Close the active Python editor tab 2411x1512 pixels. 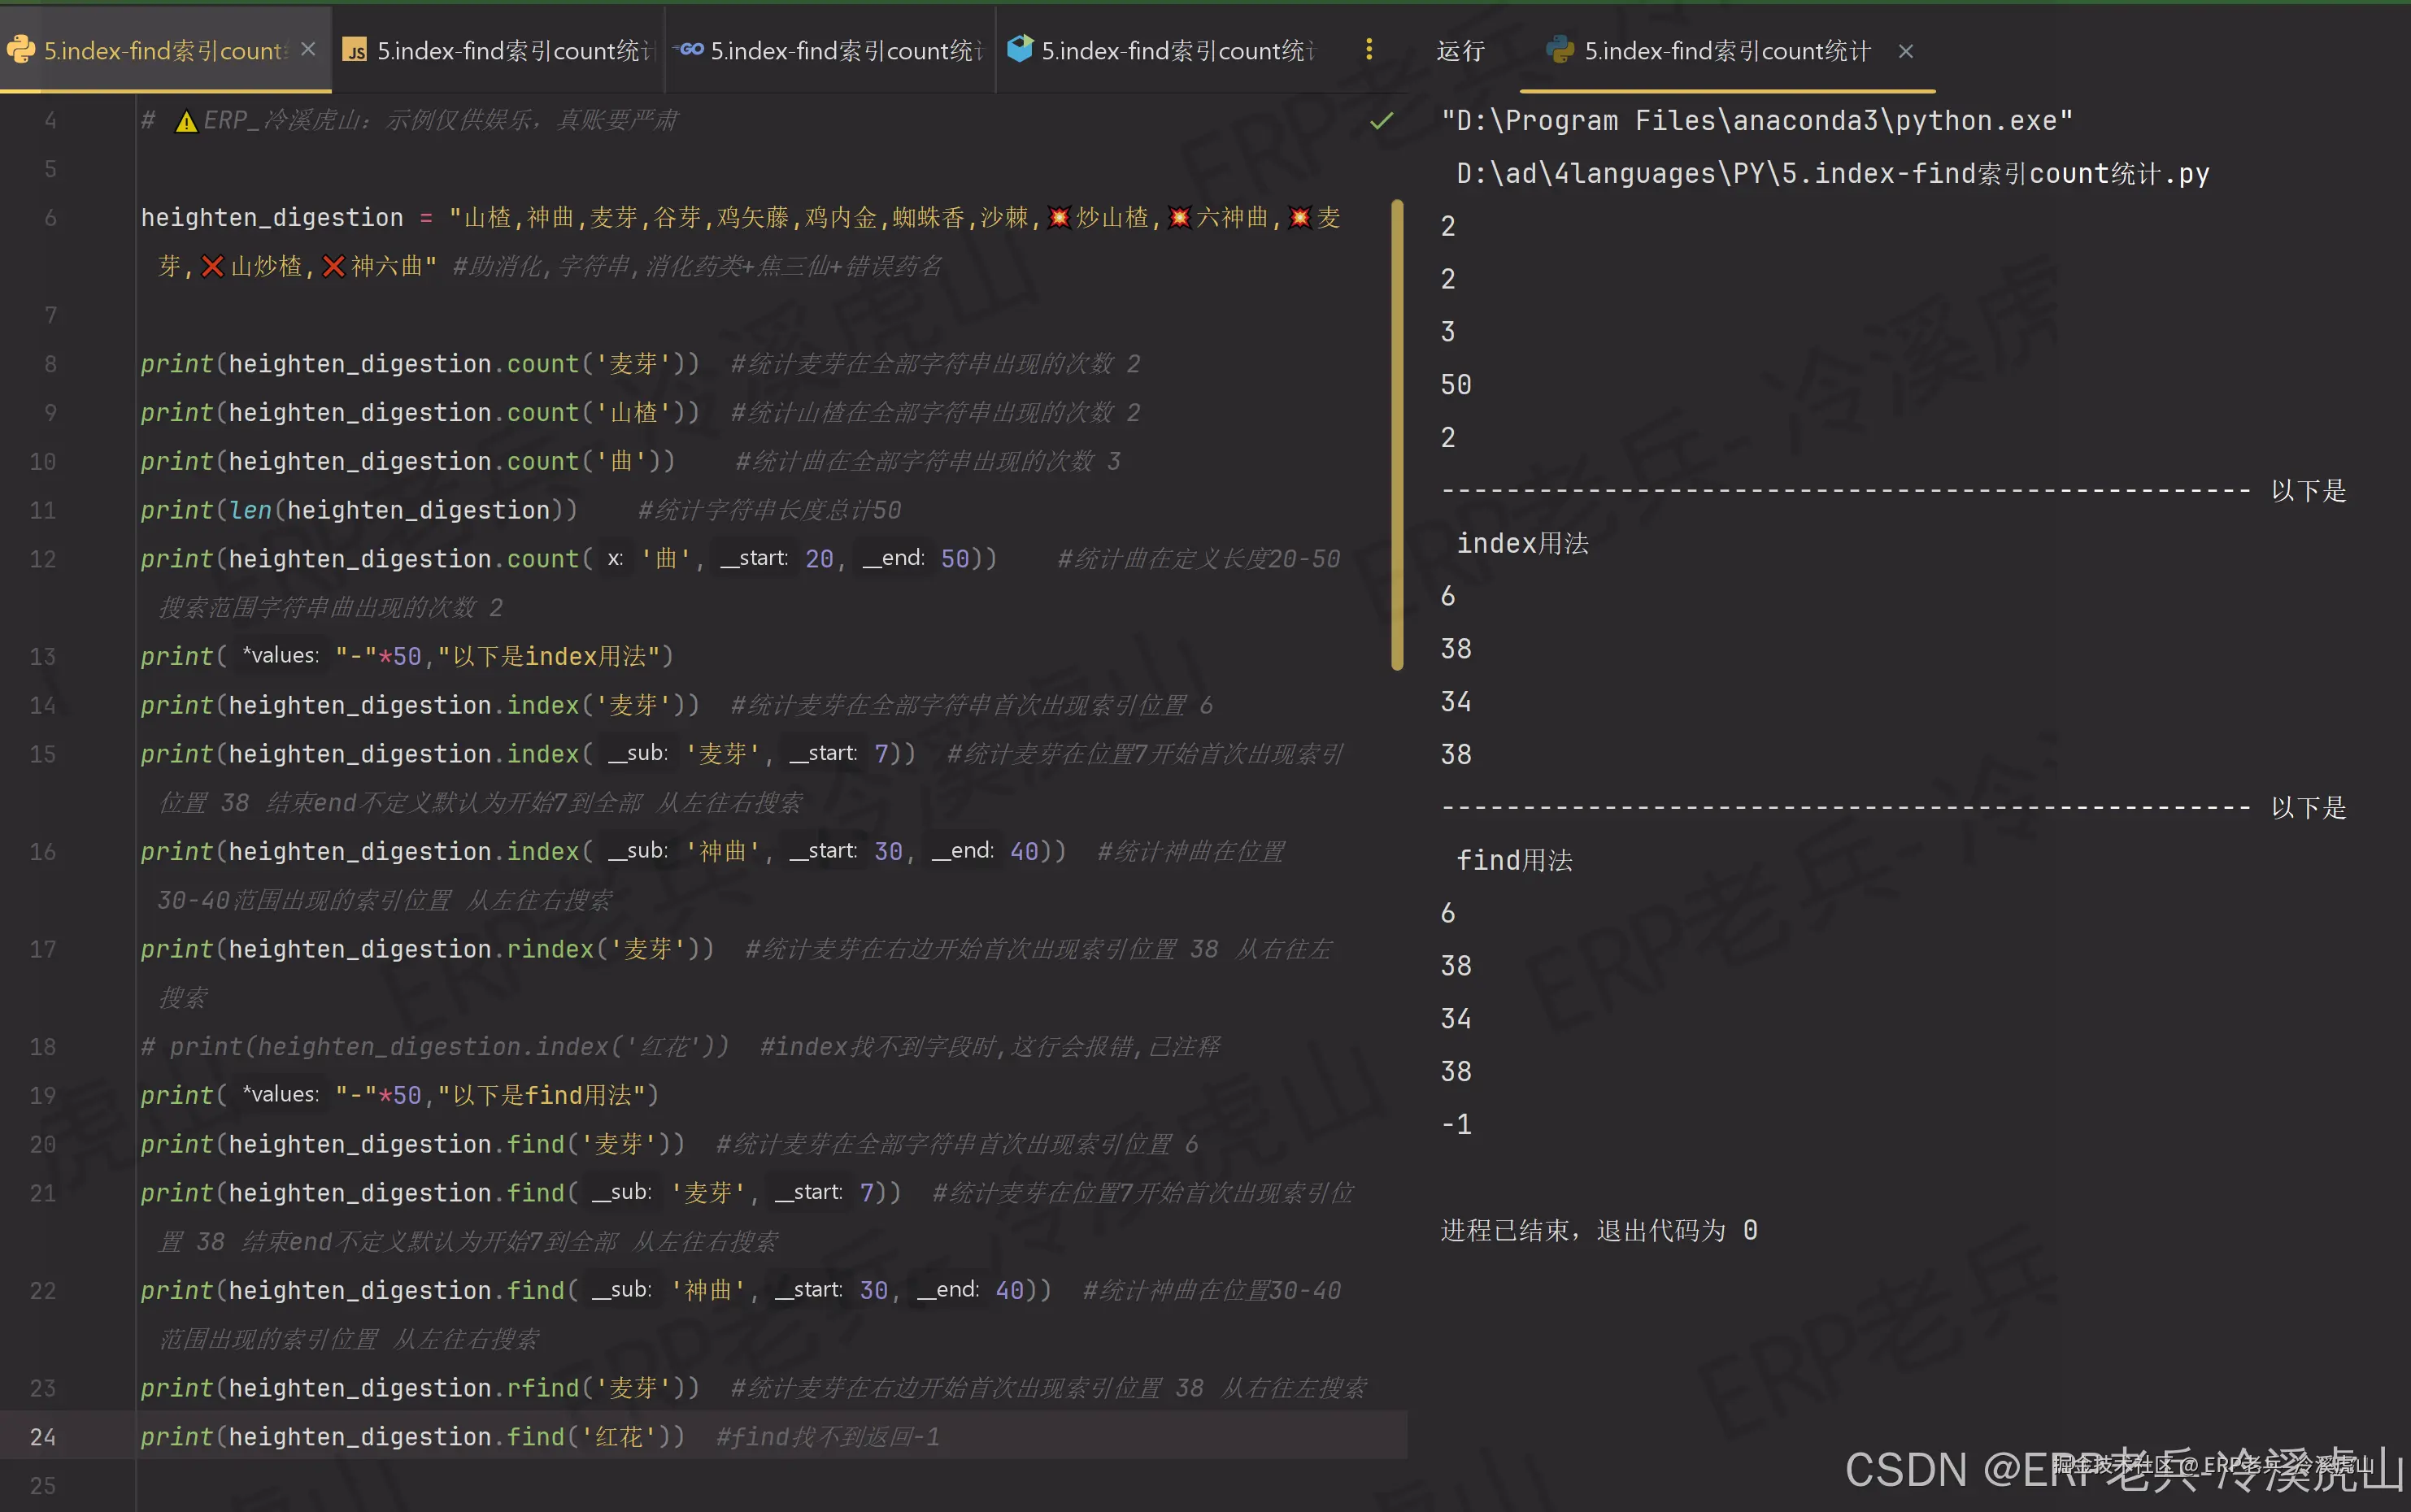[x=308, y=49]
